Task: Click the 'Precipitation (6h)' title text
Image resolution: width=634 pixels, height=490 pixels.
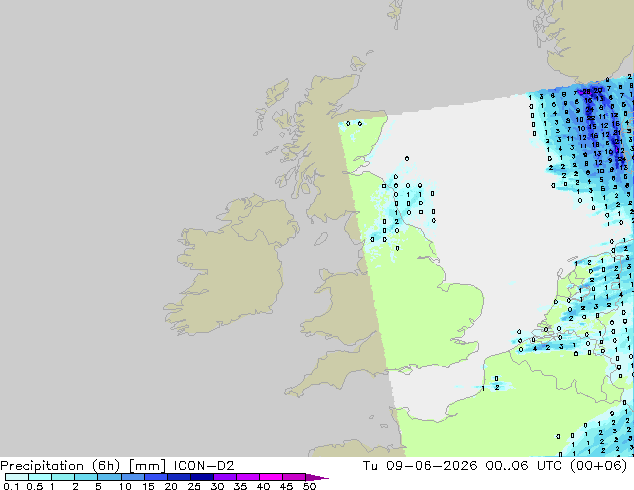Action: click(60, 466)
